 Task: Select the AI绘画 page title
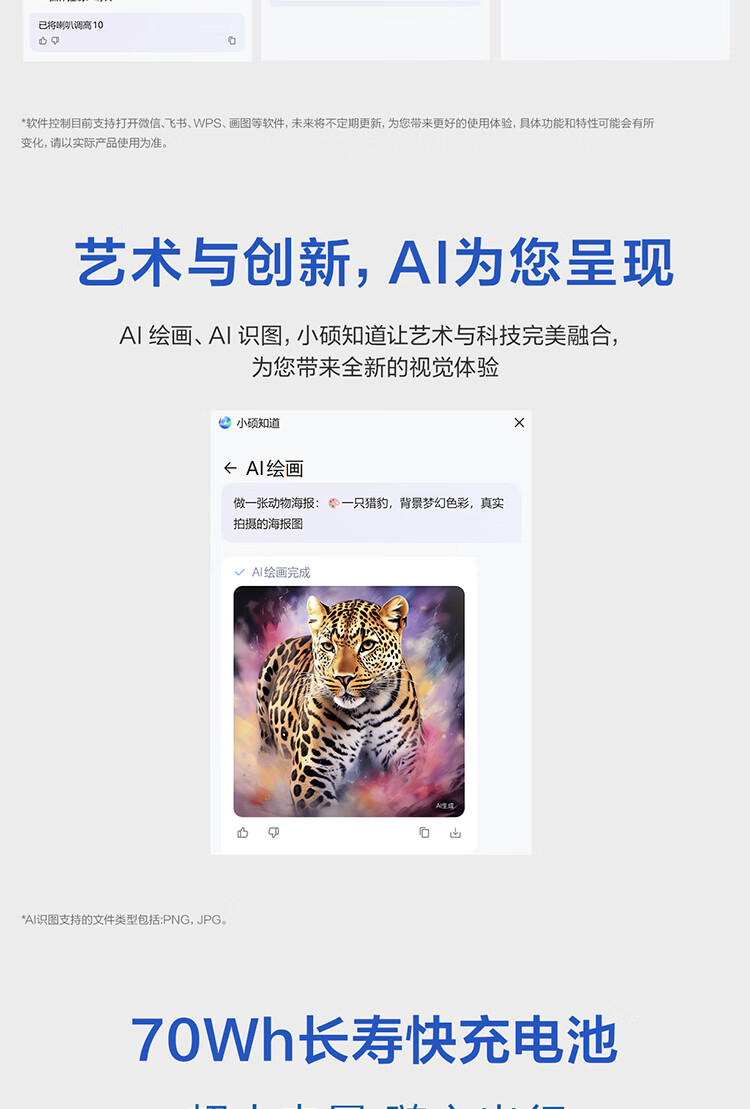tap(275, 468)
